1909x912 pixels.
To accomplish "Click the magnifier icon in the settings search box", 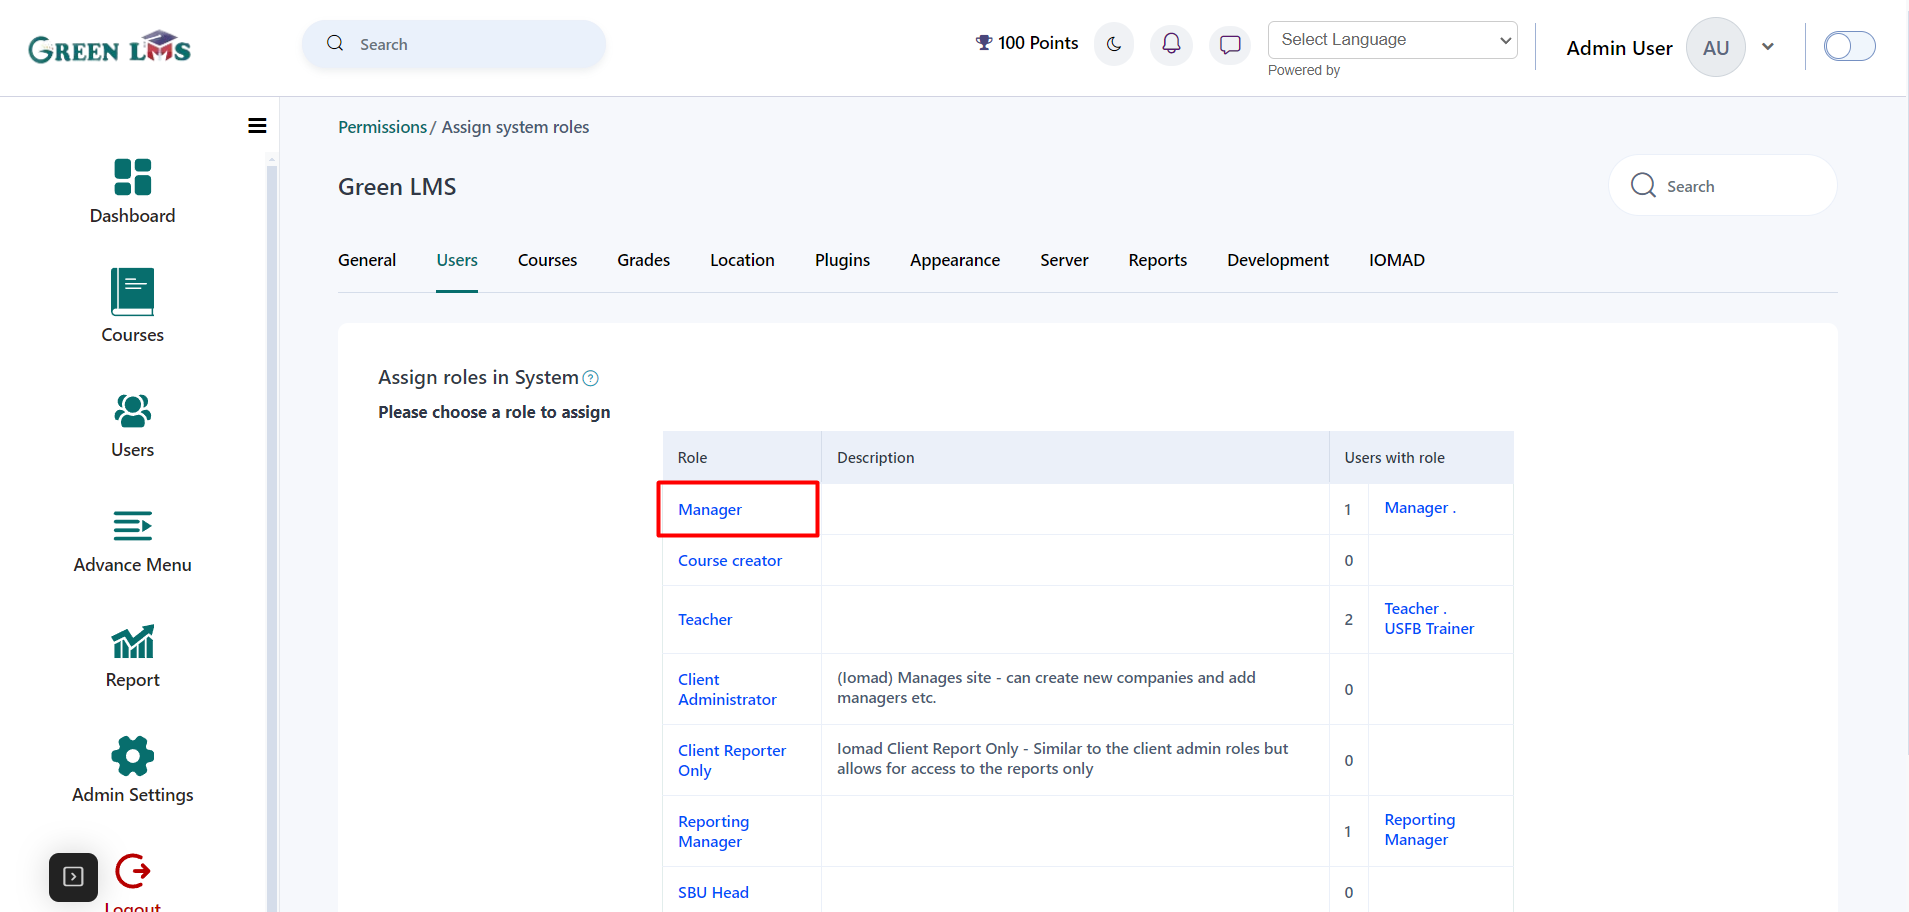I will 1643,185.
